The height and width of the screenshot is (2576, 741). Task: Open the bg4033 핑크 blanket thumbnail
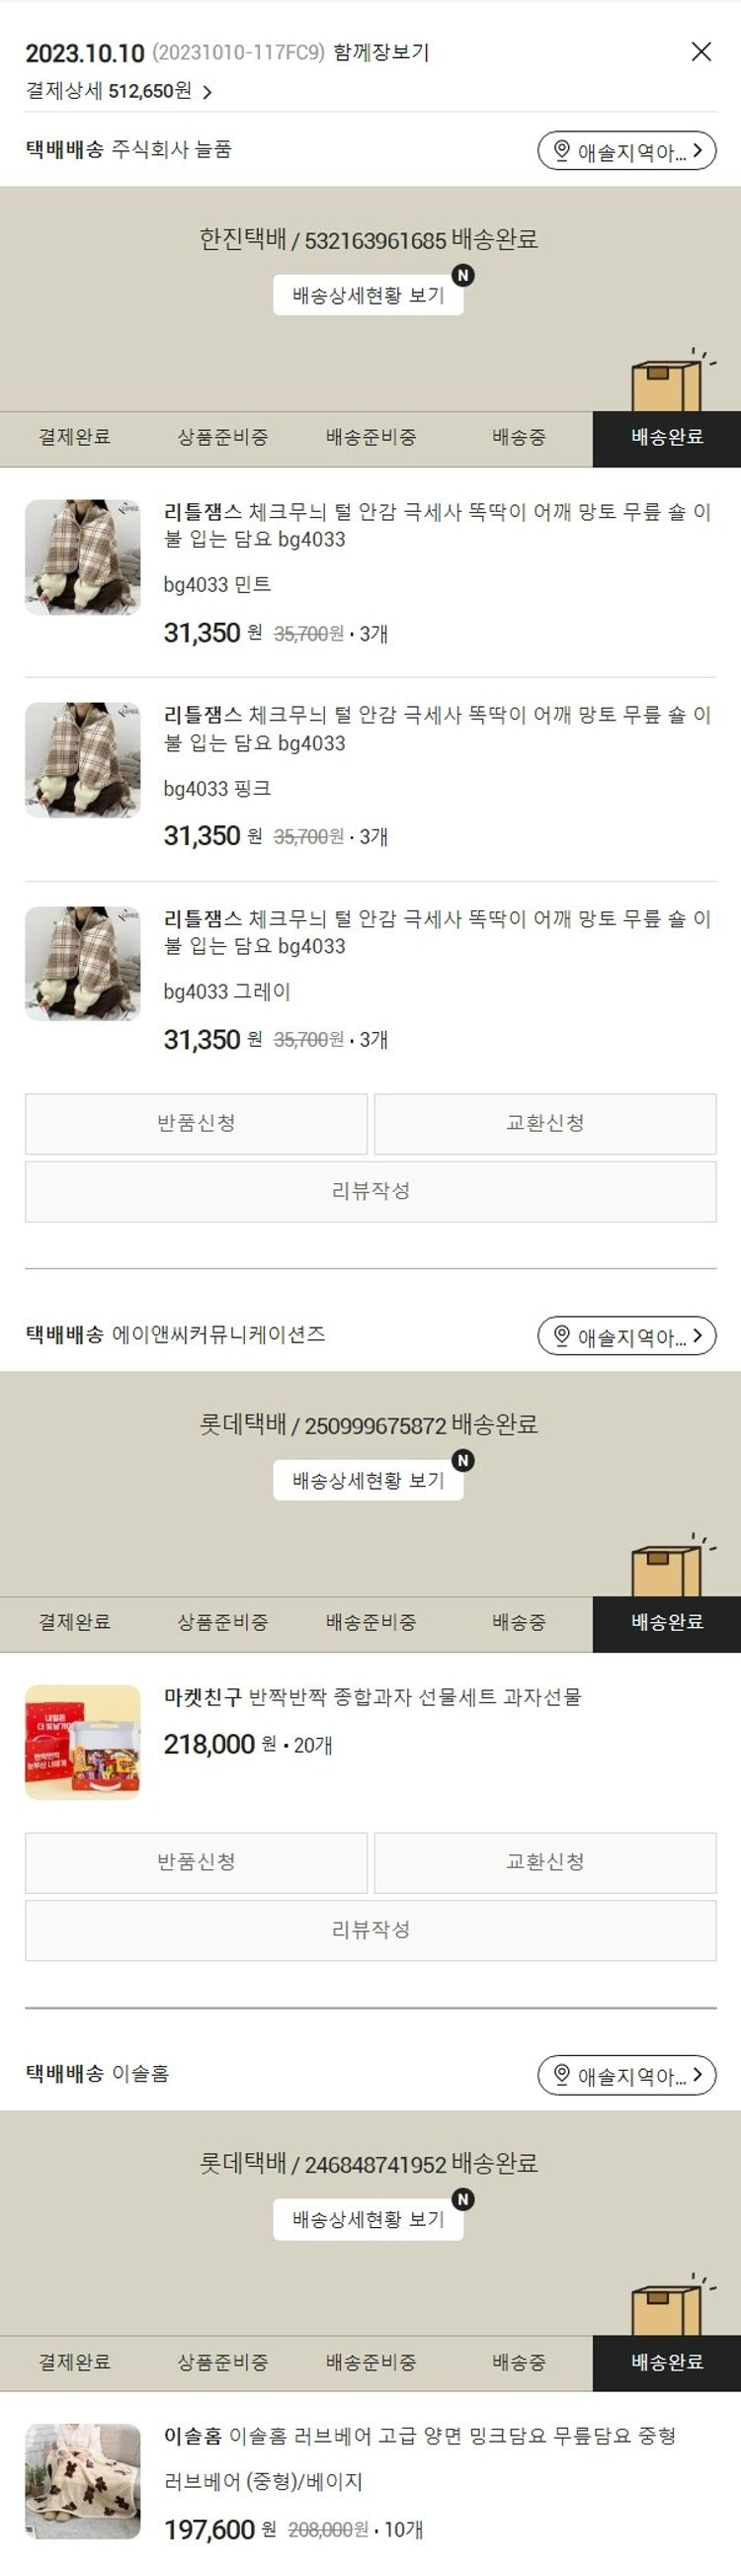[83, 760]
